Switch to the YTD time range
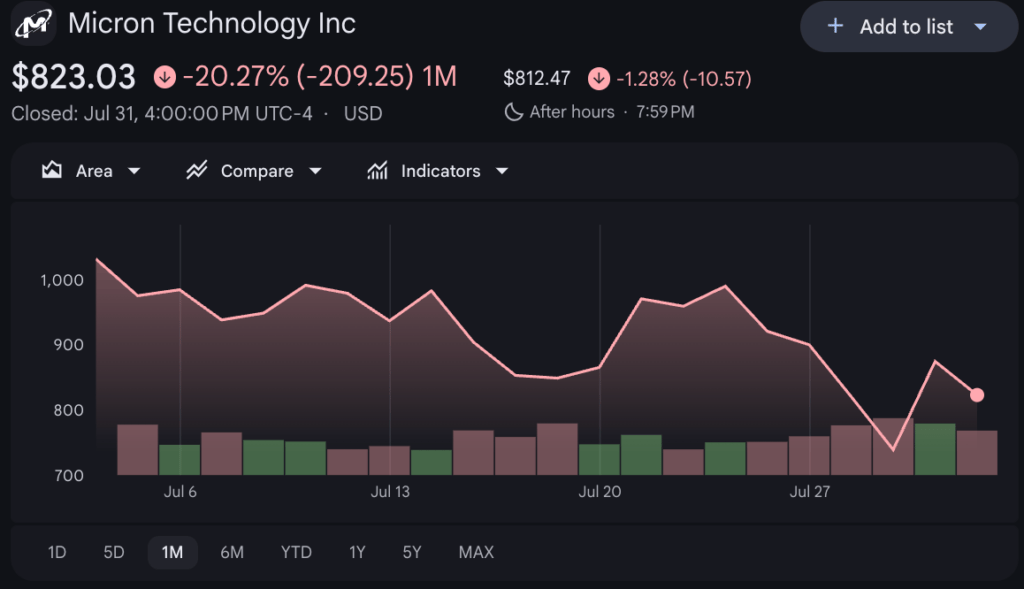Viewport: 1024px width, 589px height. 296,552
